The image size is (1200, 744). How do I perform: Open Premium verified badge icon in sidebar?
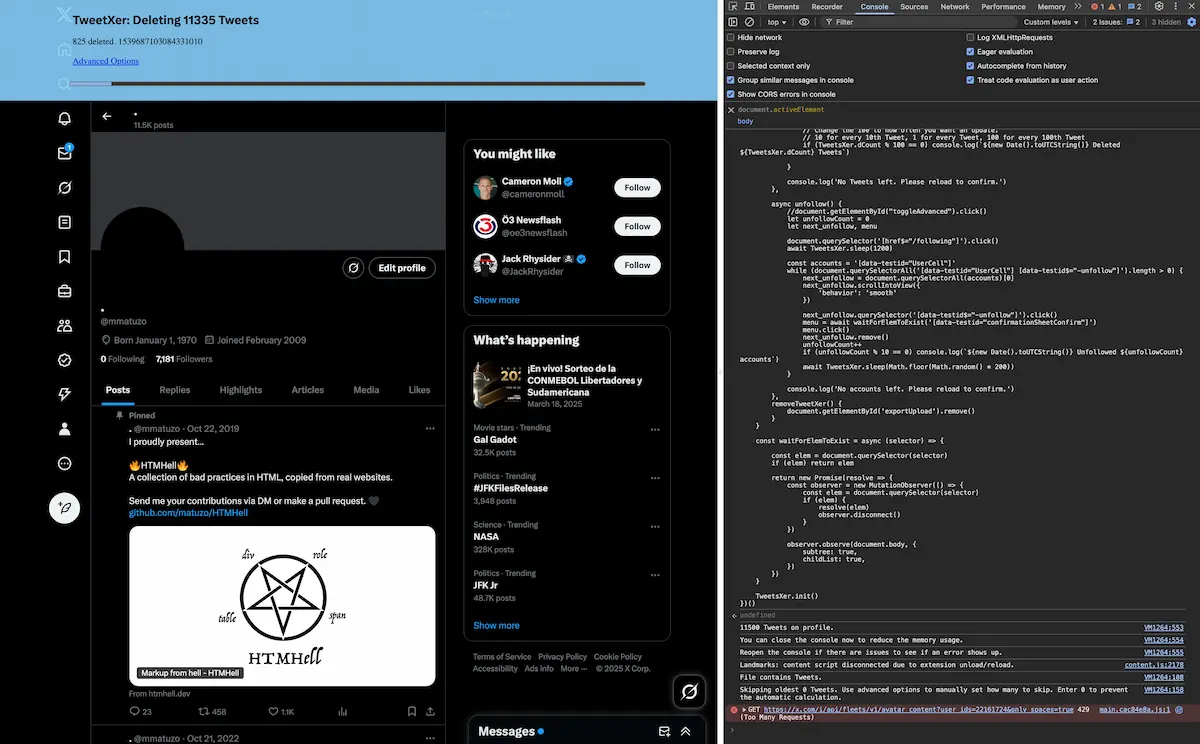[x=65, y=360]
